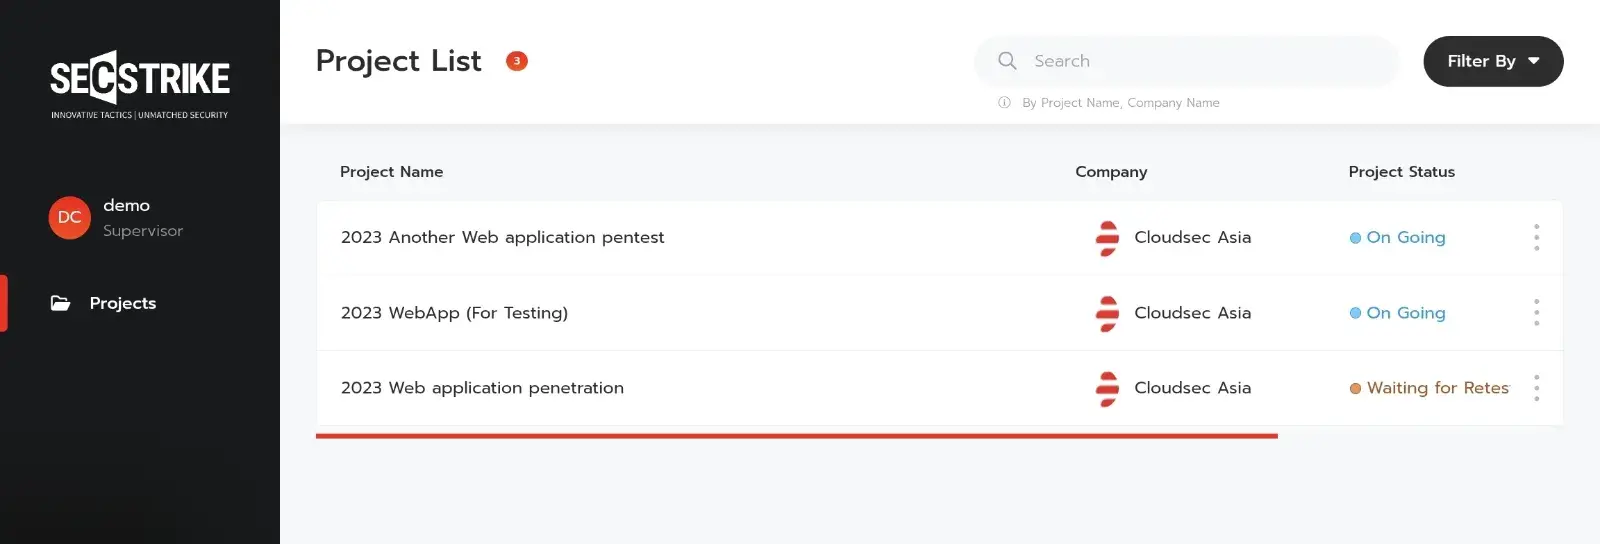Open 2023 Another Web application pentest project
1600x544 pixels.
click(502, 238)
